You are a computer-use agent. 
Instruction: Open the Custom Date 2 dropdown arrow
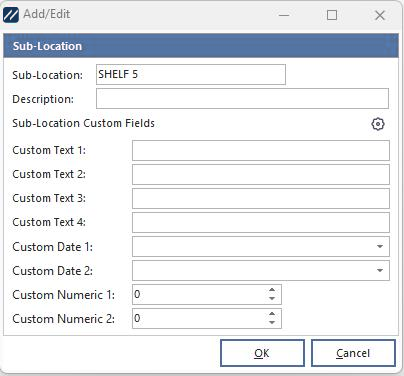click(x=380, y=270)
